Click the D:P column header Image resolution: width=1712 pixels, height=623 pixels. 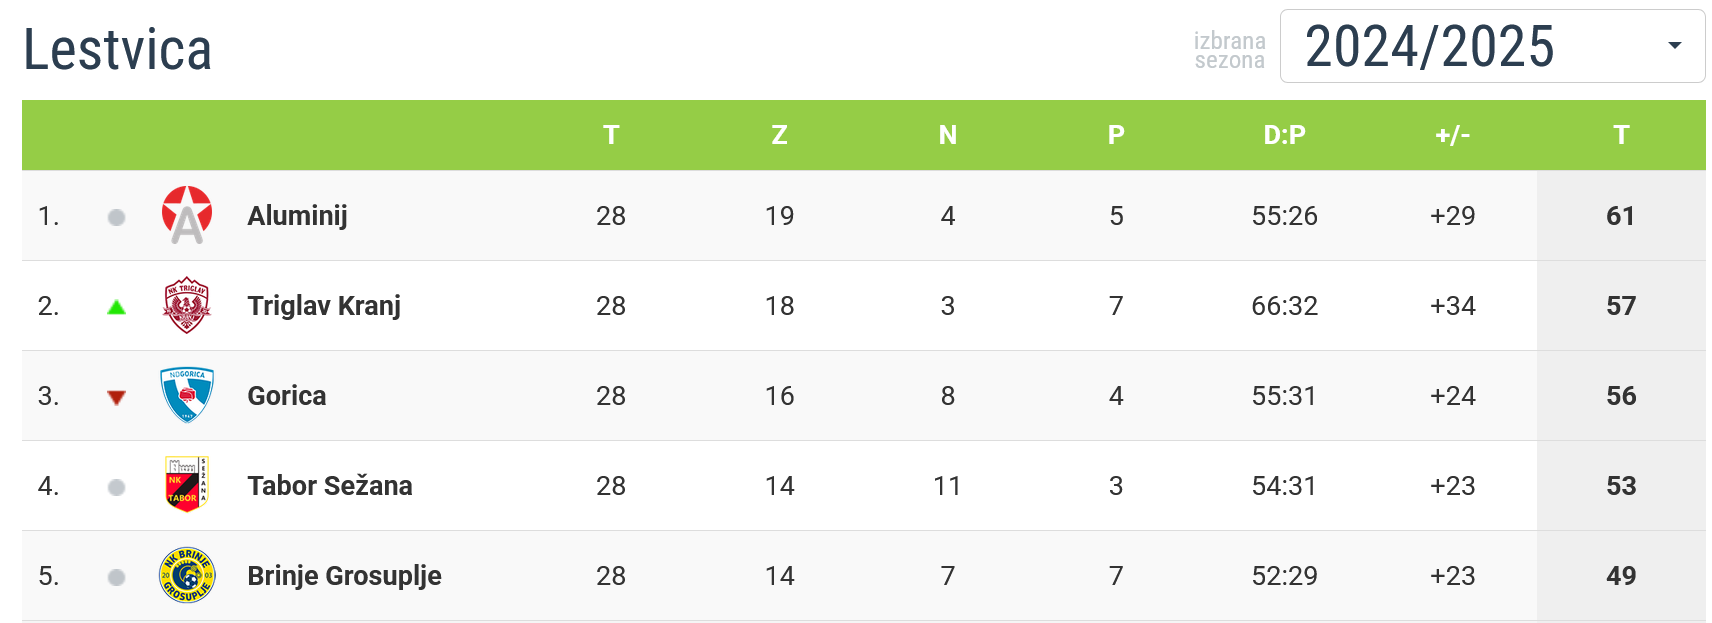pos(1285,135)
